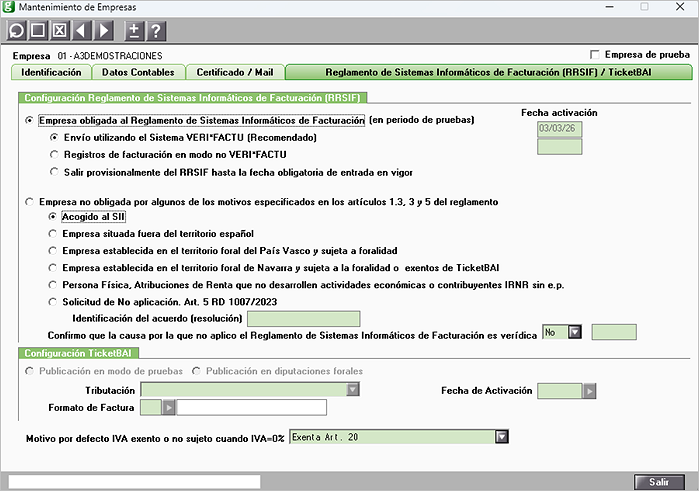Click the Formato de Factura description white field
Image resolution: width=699 pixels, height=491 pixels.
pyautogui.click(x=251, y=408)
